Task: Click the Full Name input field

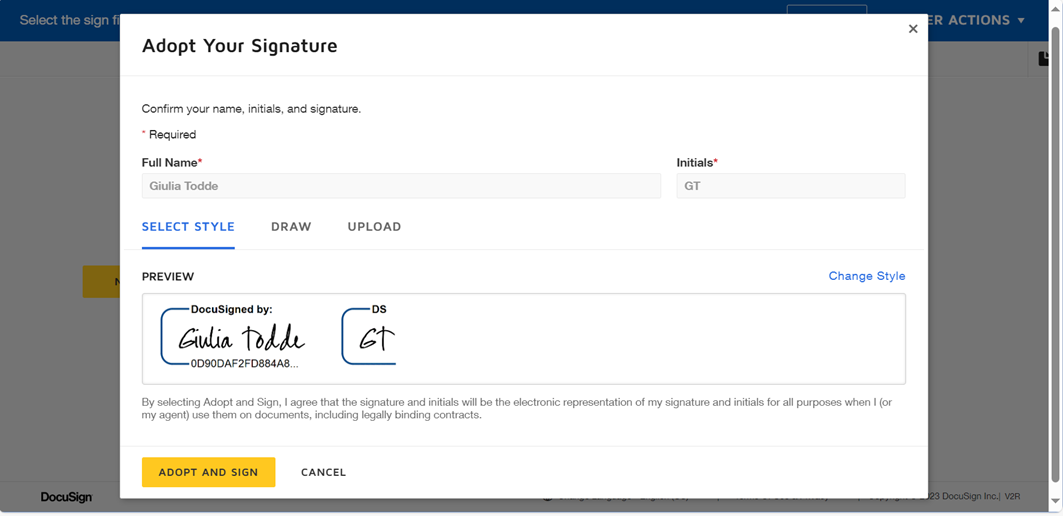Action: (401, 186)
